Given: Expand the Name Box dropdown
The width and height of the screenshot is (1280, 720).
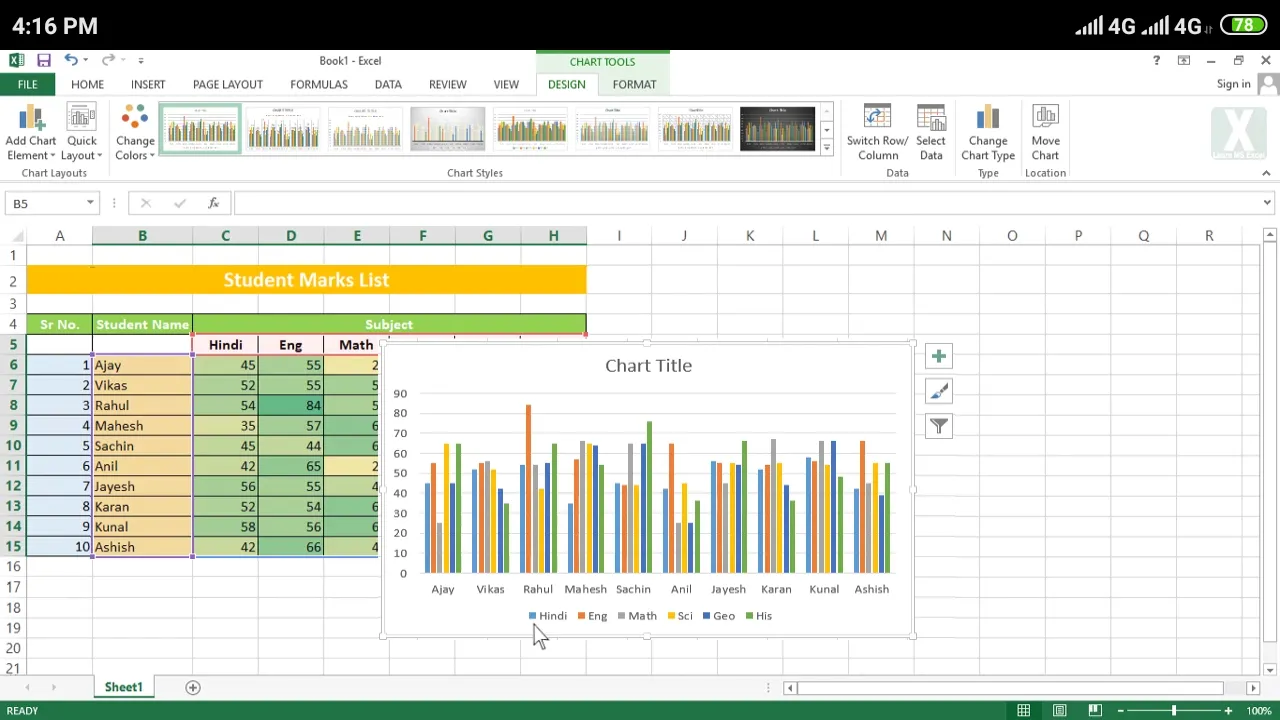Looking at the screenshot, I should point(90,203).
